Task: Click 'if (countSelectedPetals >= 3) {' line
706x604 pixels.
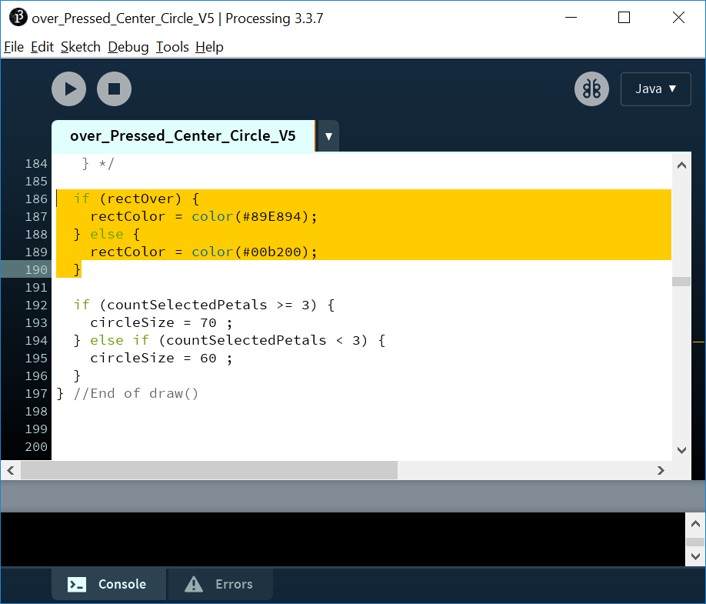Action: coord(204,305)
